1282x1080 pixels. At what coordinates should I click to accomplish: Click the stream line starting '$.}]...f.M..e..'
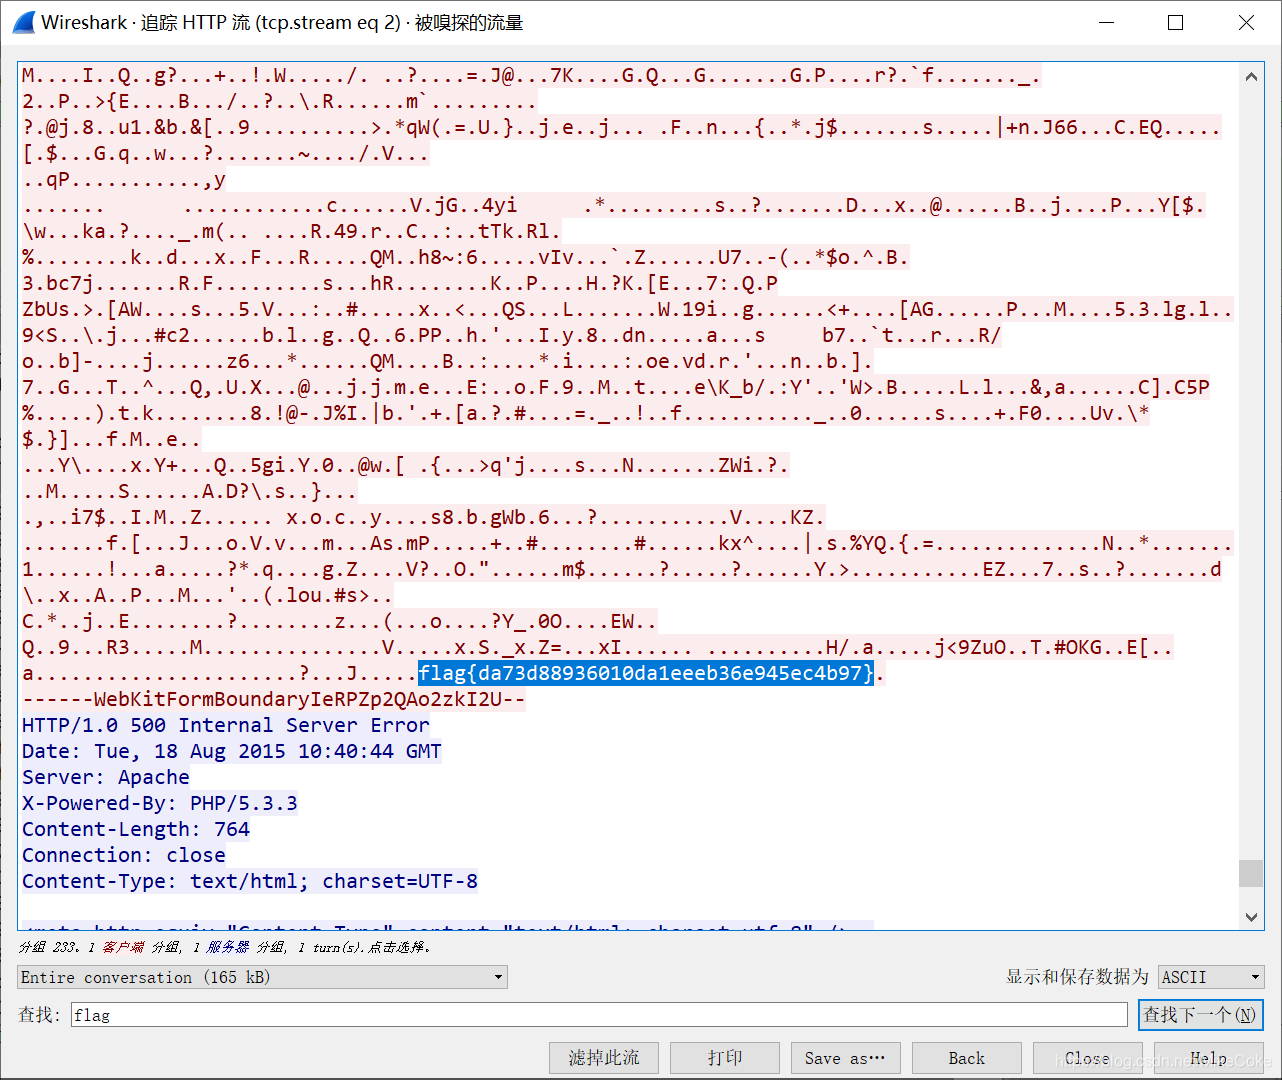(x=111, y=439)
